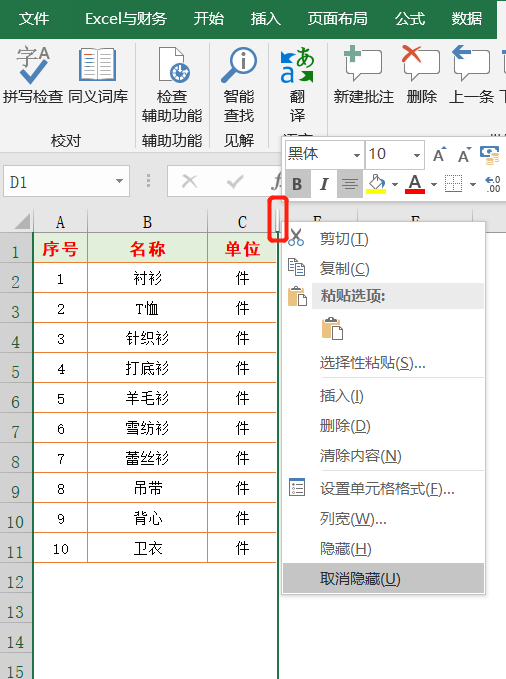This screenshot has width=506, height=679.
Task: Switch to 开始 ribbon tab
Action: click(208, 19)
